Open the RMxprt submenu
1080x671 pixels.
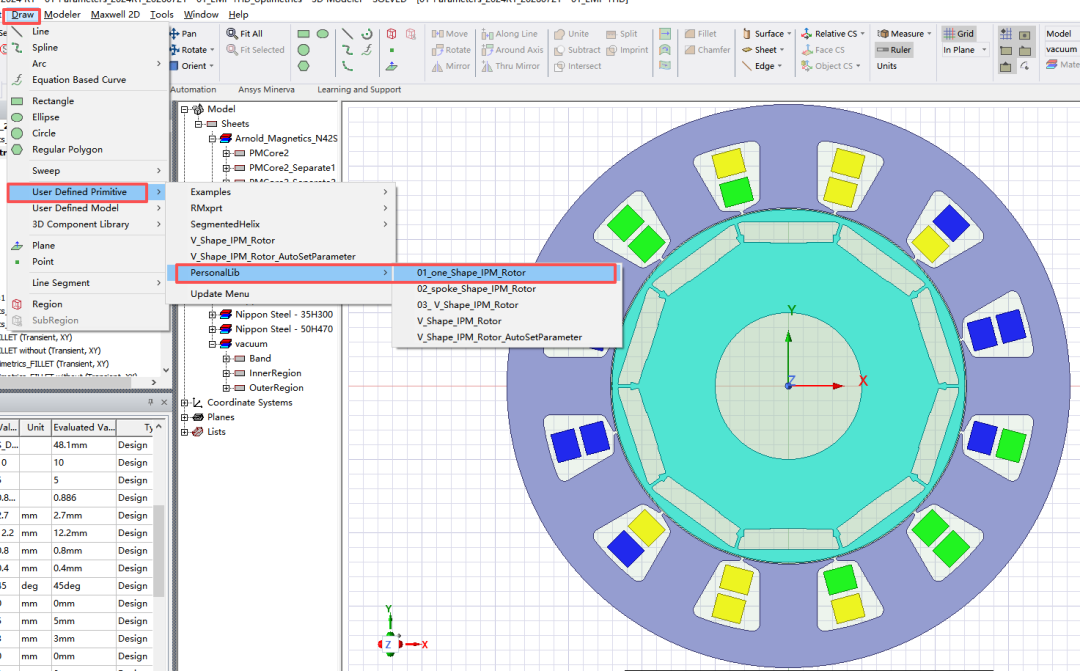(281, 208)
